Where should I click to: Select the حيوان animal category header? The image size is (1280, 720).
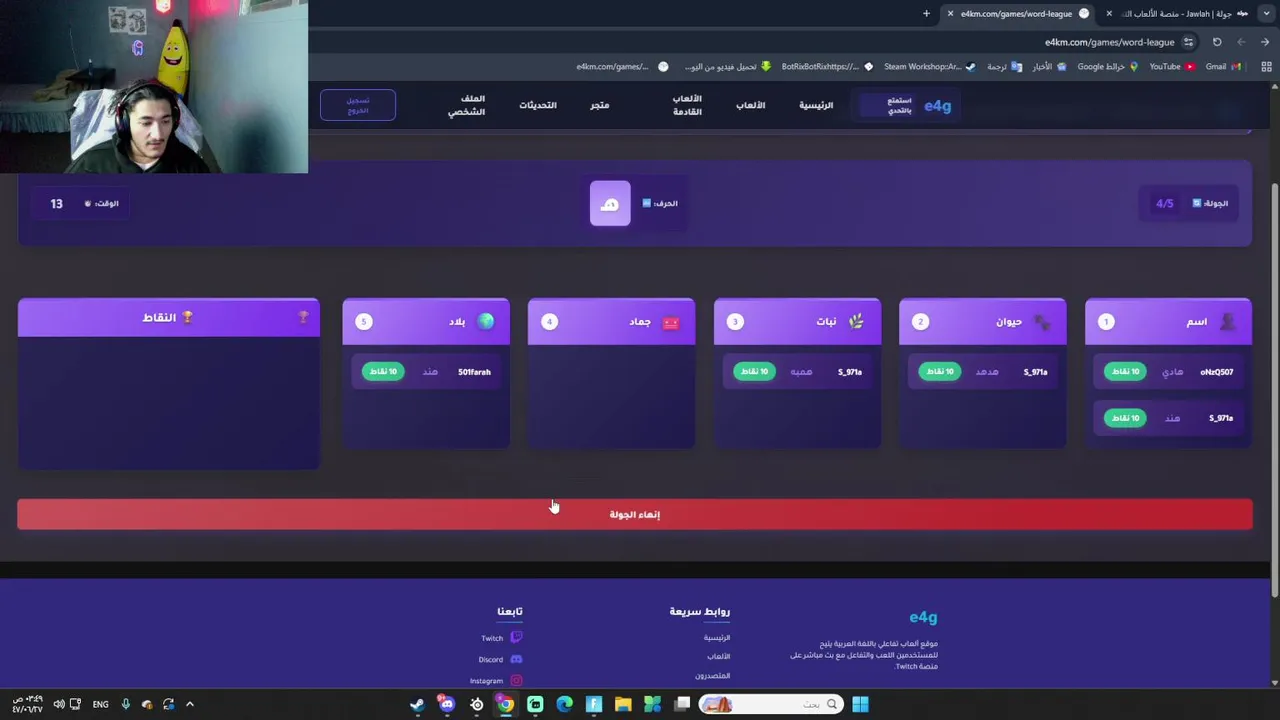983,321
